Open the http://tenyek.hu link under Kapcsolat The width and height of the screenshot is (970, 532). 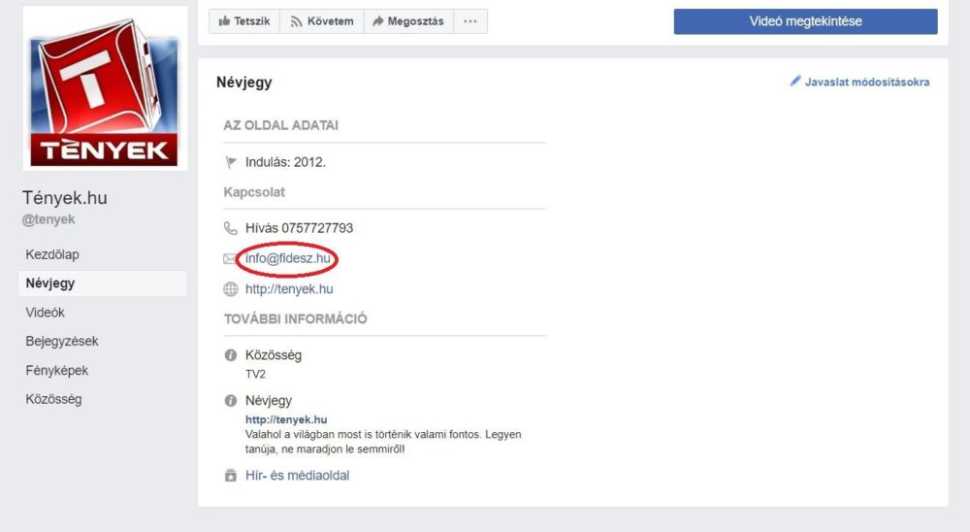289,289
